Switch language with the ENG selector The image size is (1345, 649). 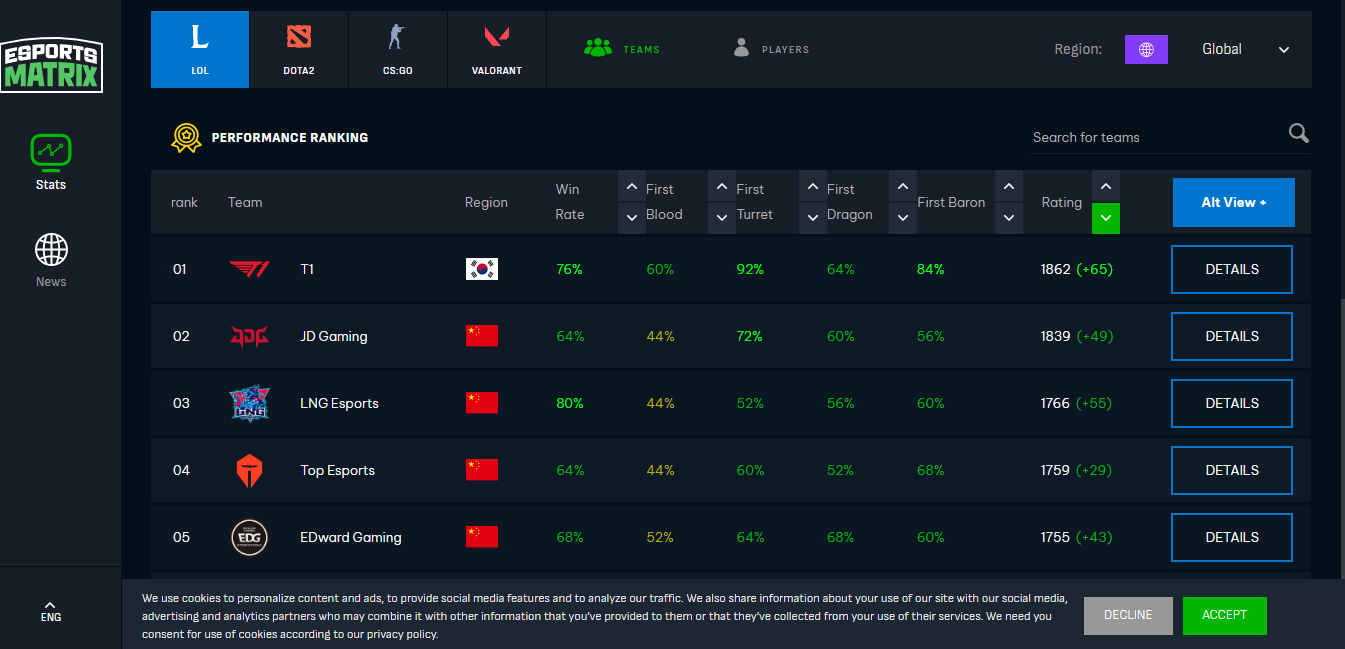pyautogui.click(x=51, y=612)
